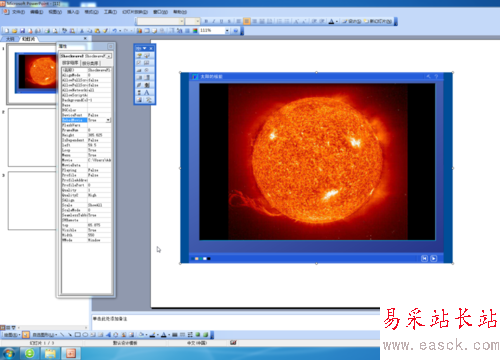Click 新幻灯片 new slide button
Screen dimensions: 500x360
click(x=378, y=21)
